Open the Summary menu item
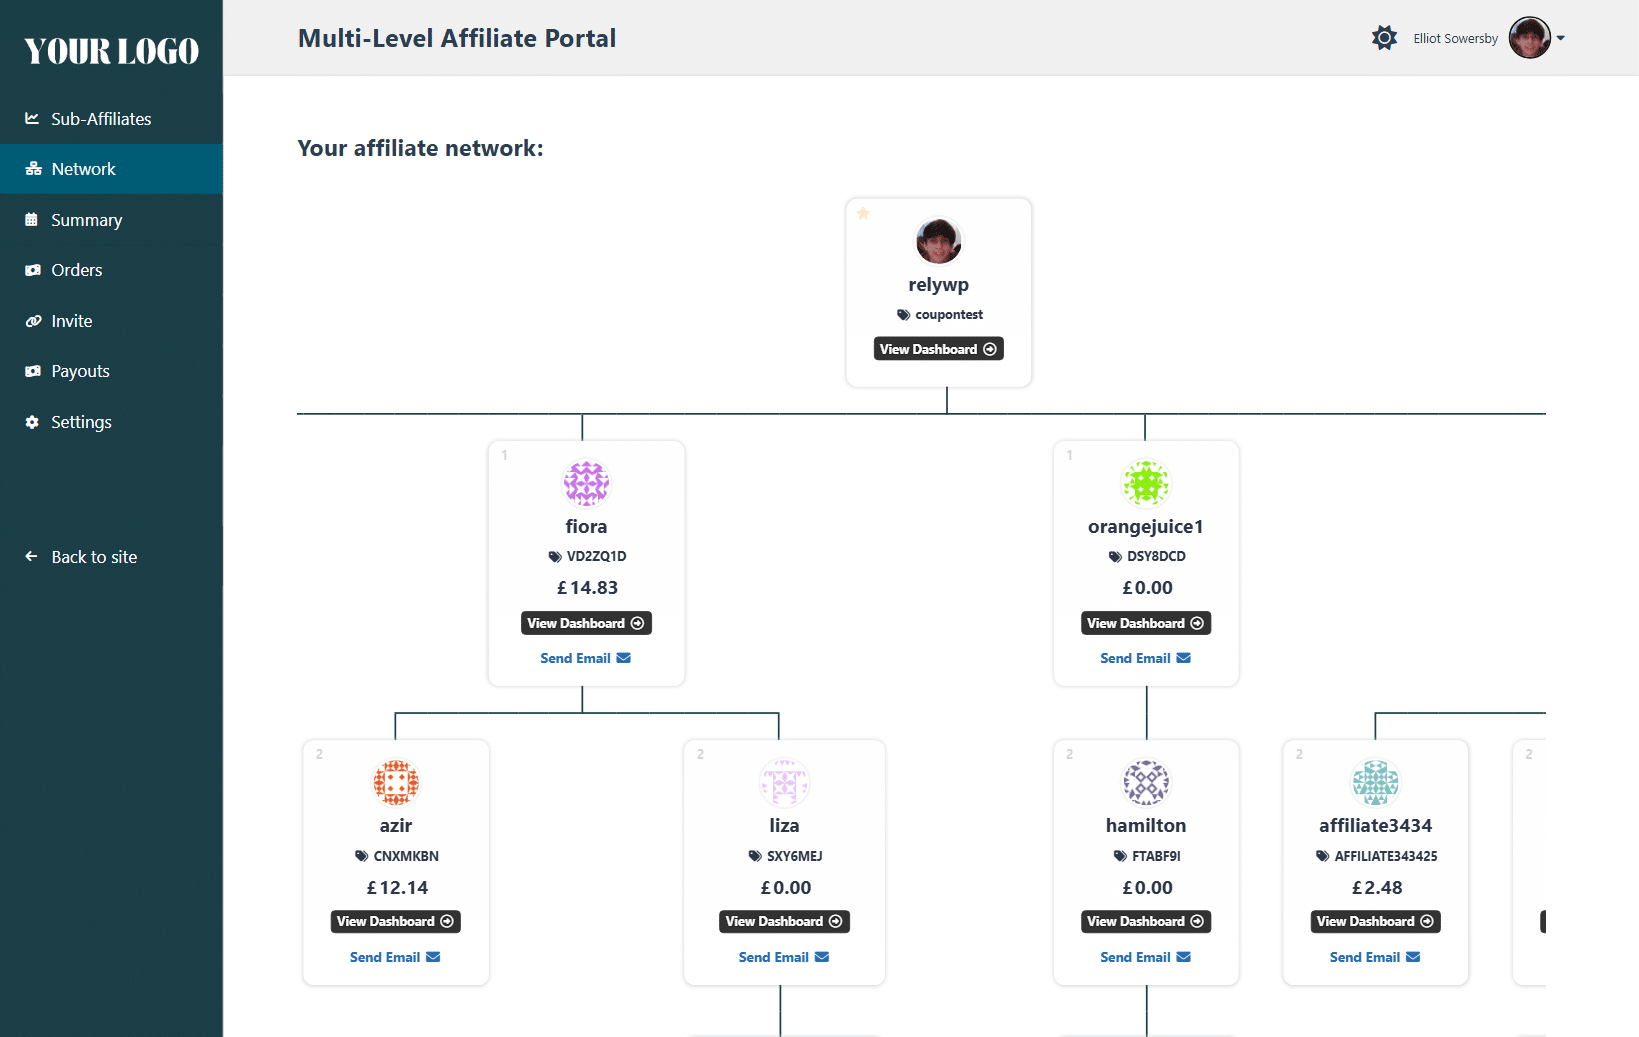The image size is (1639, 1037). click(111, 220)
